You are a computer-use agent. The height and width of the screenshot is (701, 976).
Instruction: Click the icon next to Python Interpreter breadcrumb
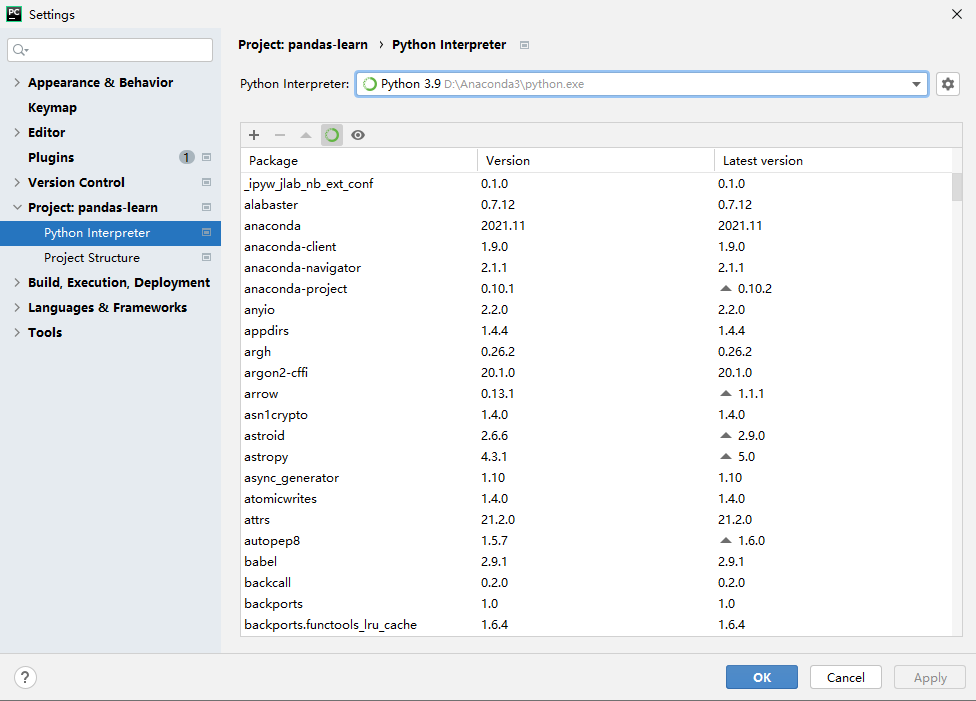pyautogui.click(x=525, y=45)
